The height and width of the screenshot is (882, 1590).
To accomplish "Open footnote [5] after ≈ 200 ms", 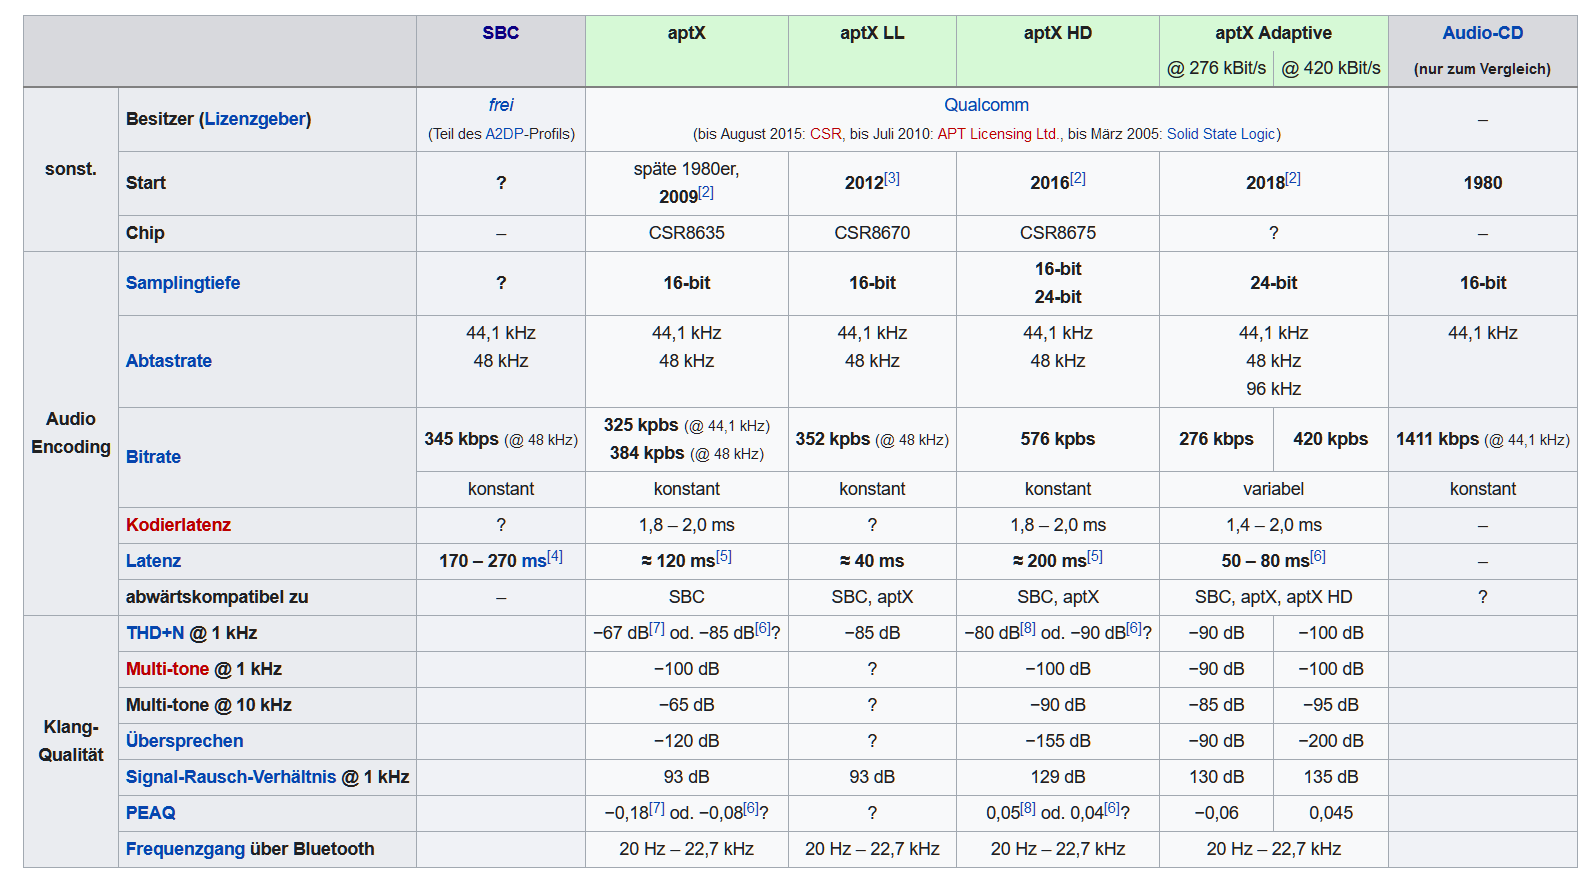I will pos(1095,556).
